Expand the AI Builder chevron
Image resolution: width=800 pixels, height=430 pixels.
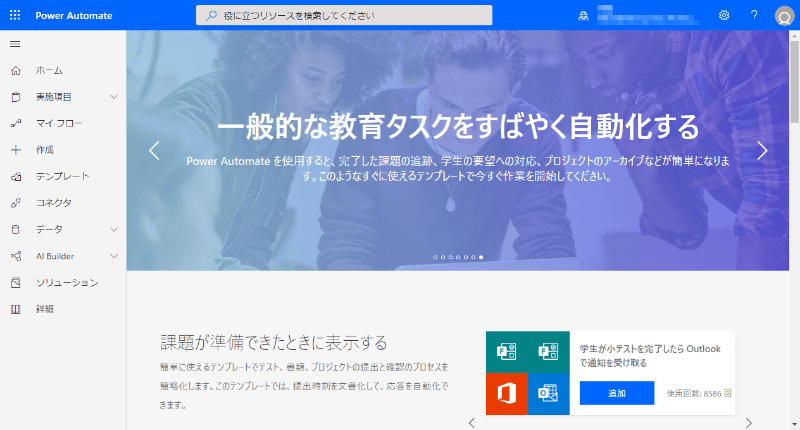click(114, 256)
